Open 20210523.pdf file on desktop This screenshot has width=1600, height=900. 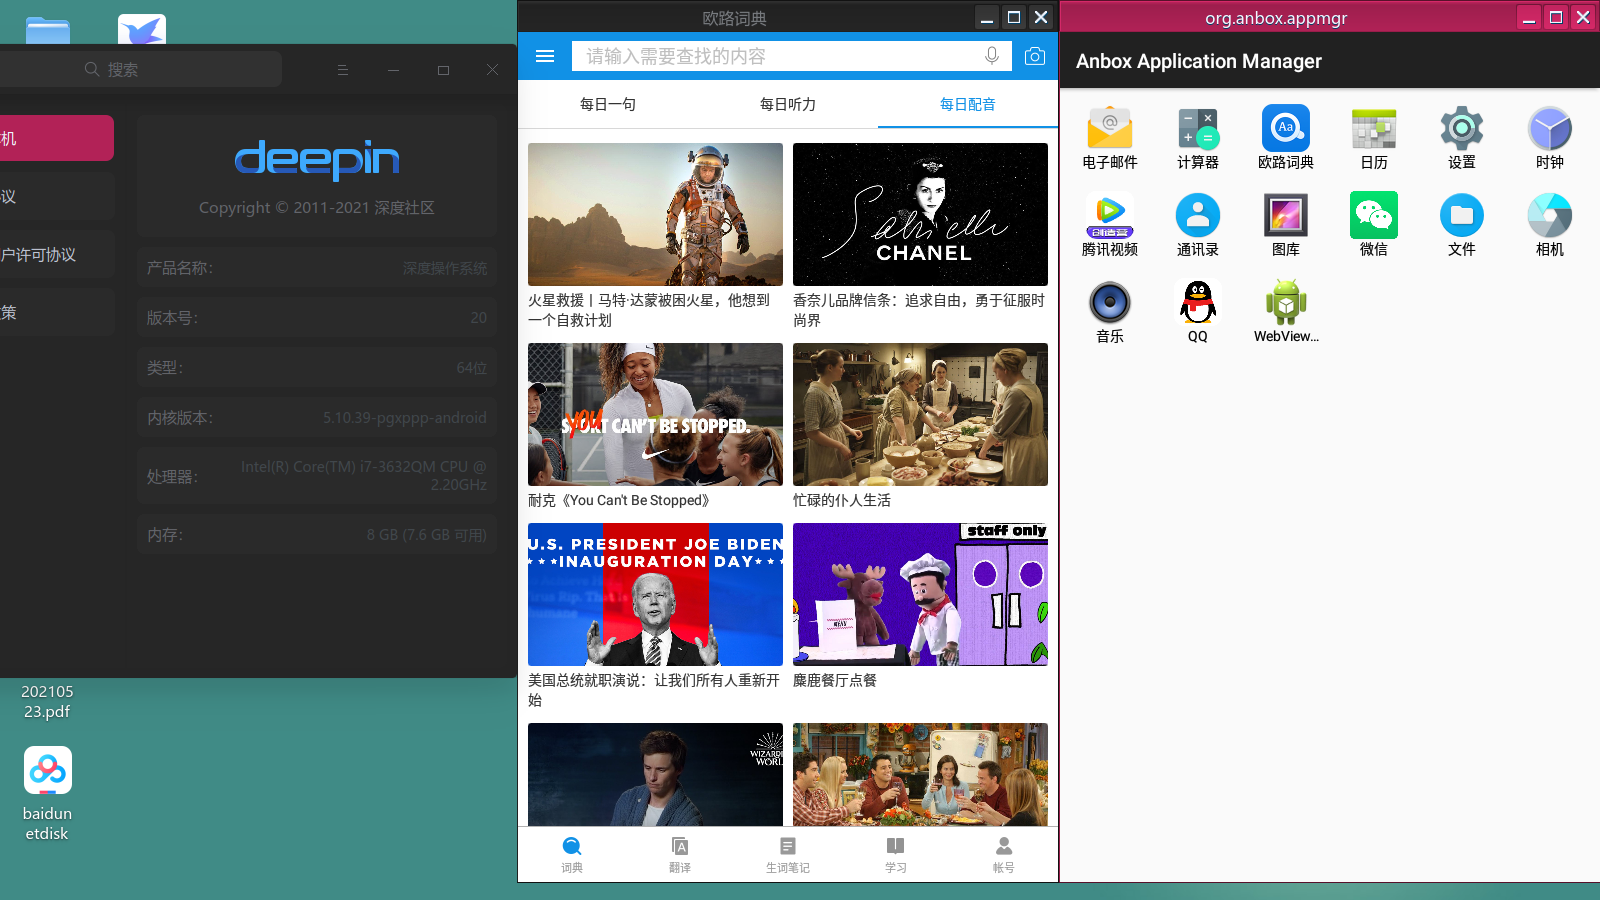click(47, 701)
